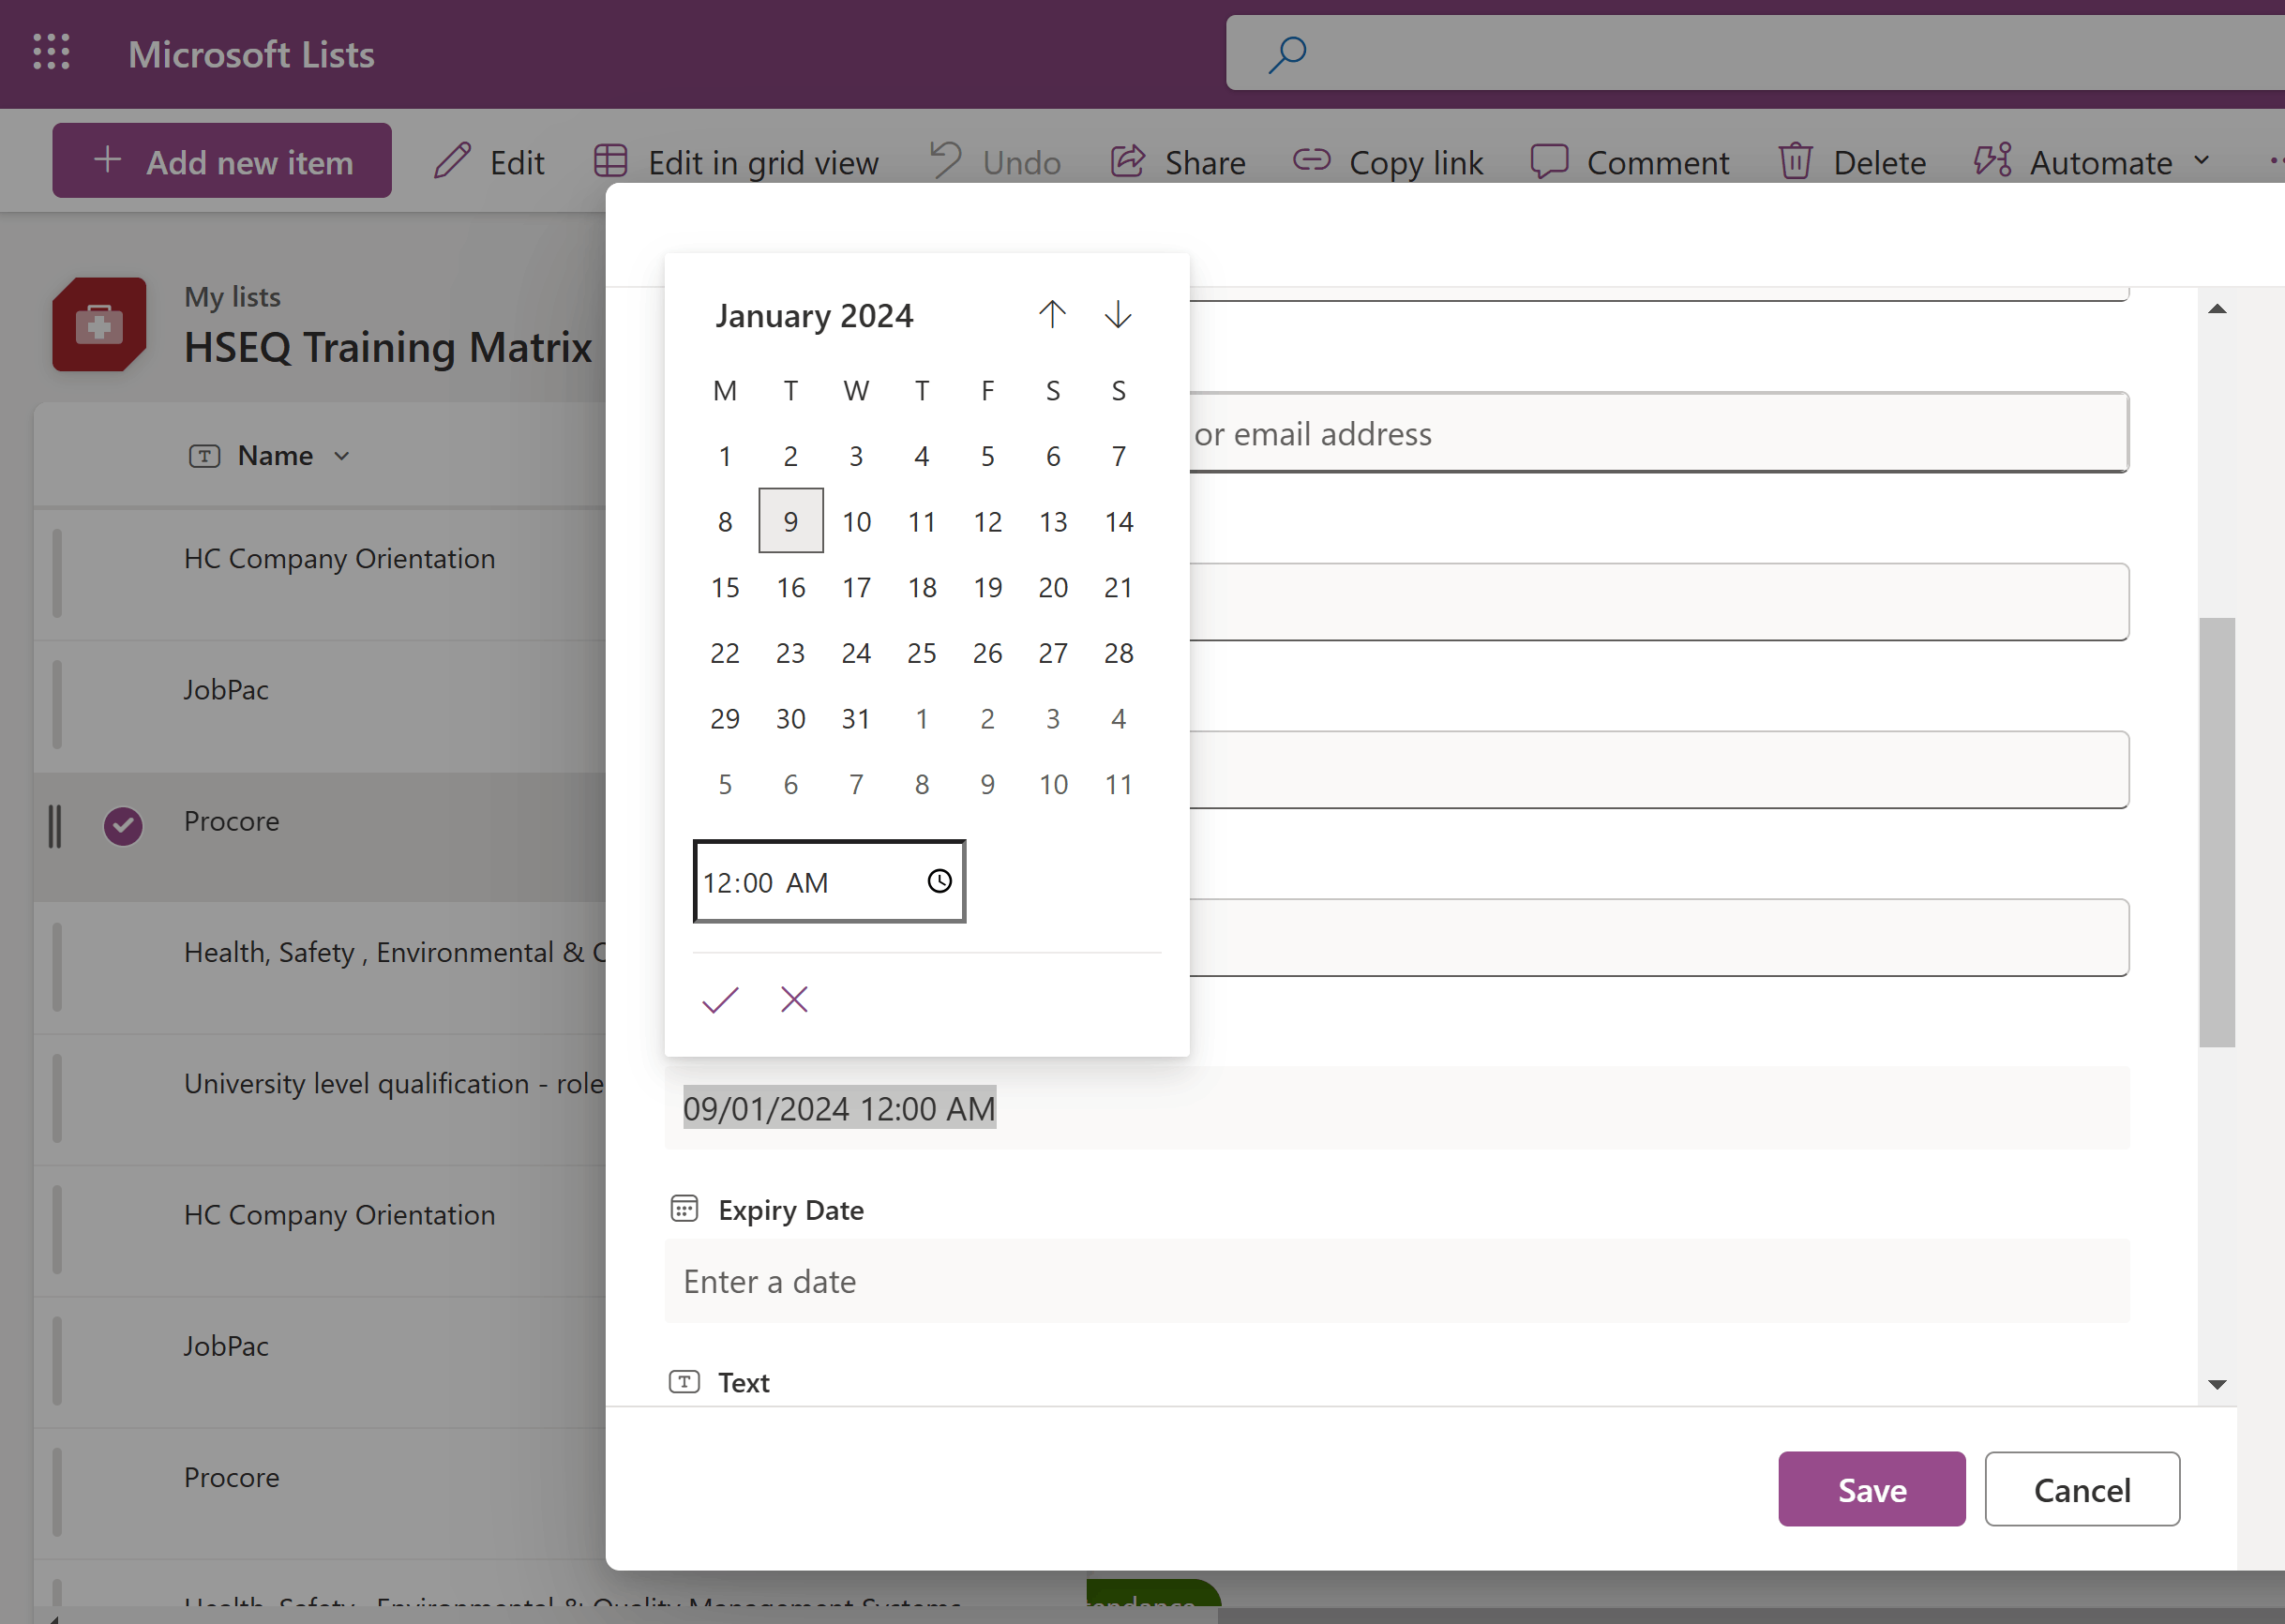The height and width of the screenshot is (1624, 2285).
Task: Confirm date with the checkmark icon
Action: tap(719, 999)
